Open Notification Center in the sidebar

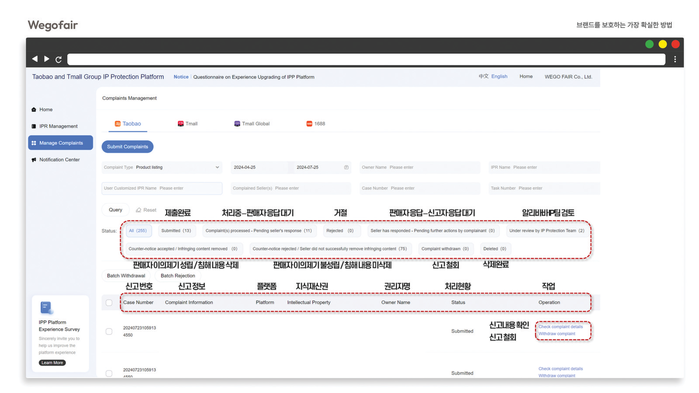click(x=59, y=160)
